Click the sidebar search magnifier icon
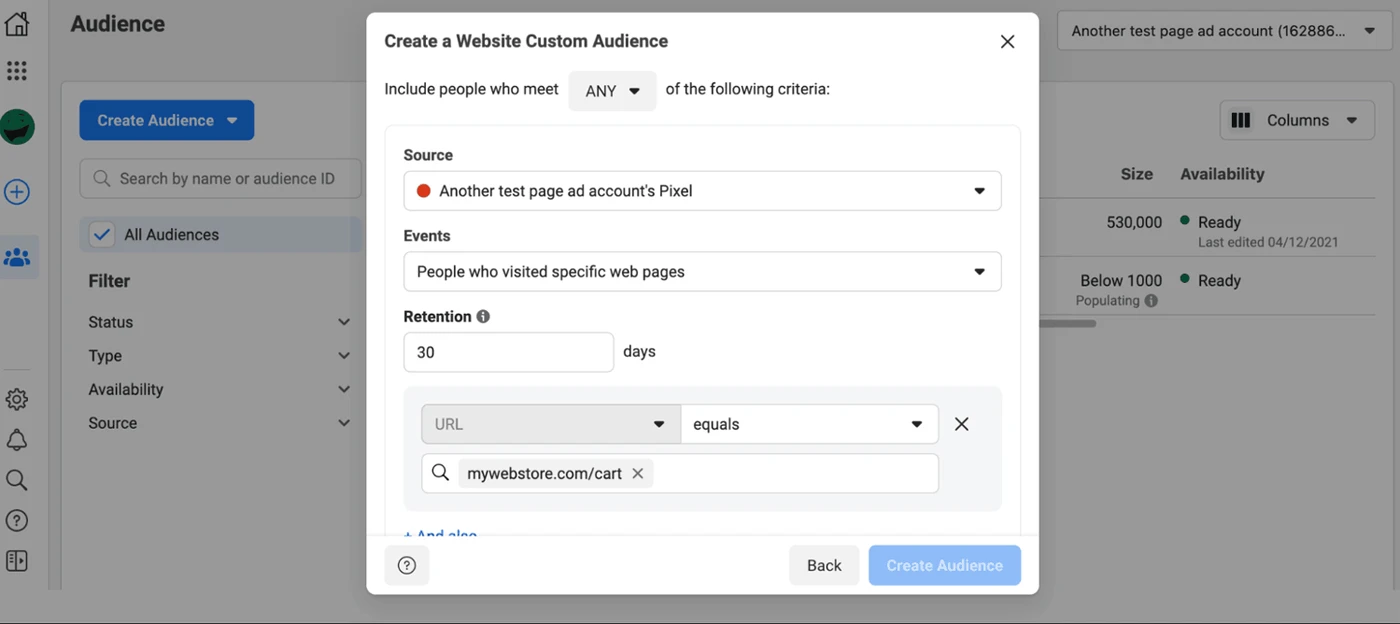The image size is (1400, 624). click(x=17, y=481)
